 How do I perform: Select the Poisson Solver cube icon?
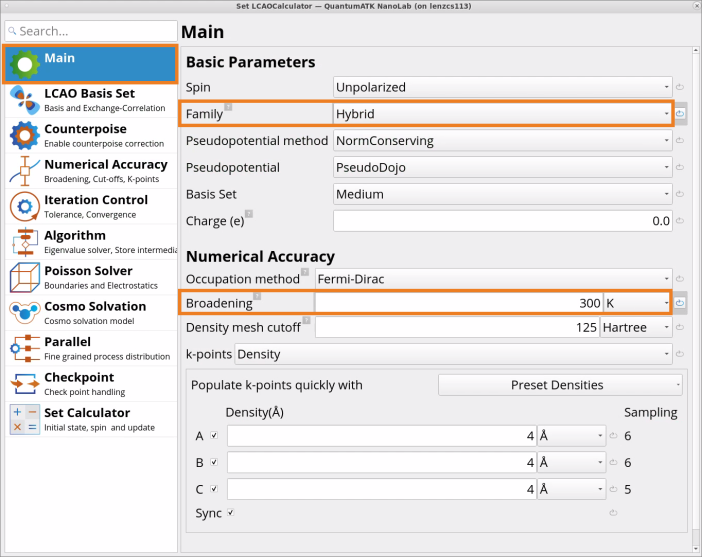tap(24, 278)
